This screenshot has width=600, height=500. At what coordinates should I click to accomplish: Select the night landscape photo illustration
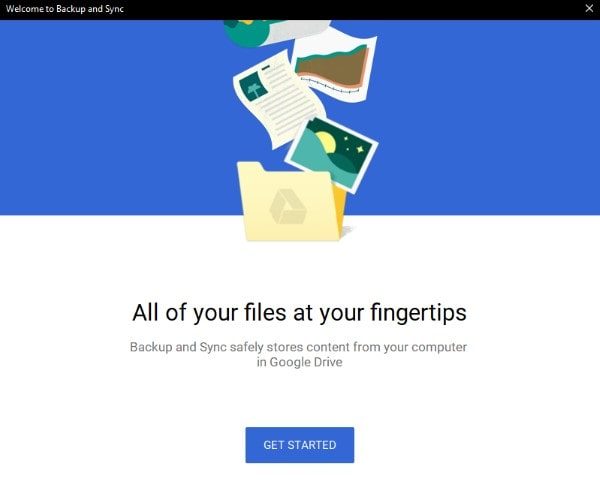click(x=331, y=154)
